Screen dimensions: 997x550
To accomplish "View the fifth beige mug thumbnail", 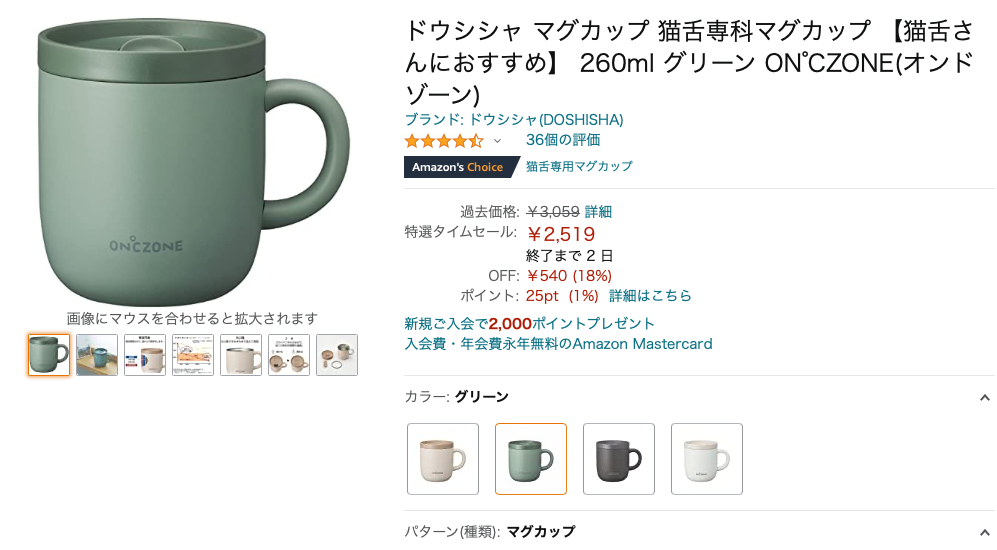I will 241,355.
